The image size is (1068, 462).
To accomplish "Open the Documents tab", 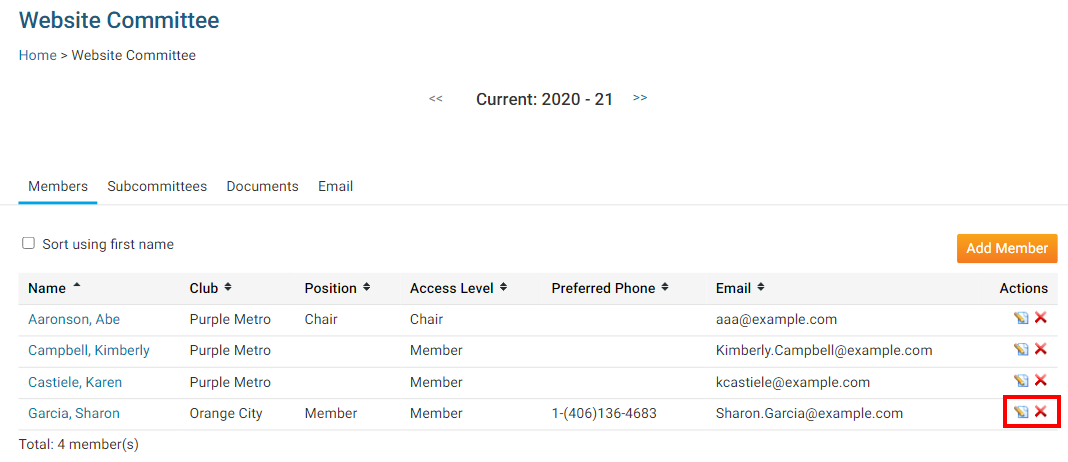I will 262,186.
